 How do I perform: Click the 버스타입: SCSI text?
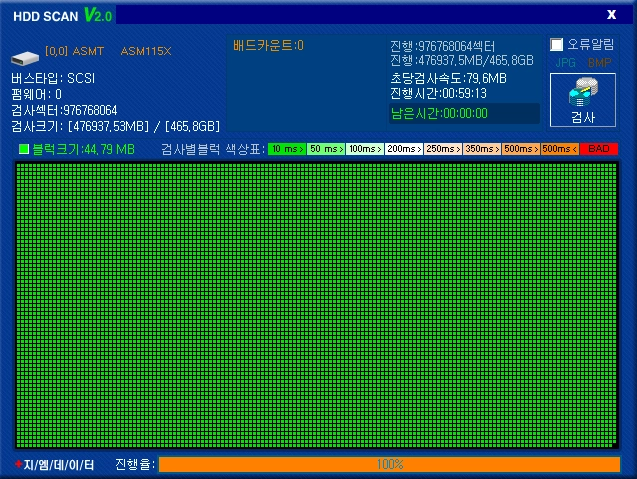click(53, 78)
